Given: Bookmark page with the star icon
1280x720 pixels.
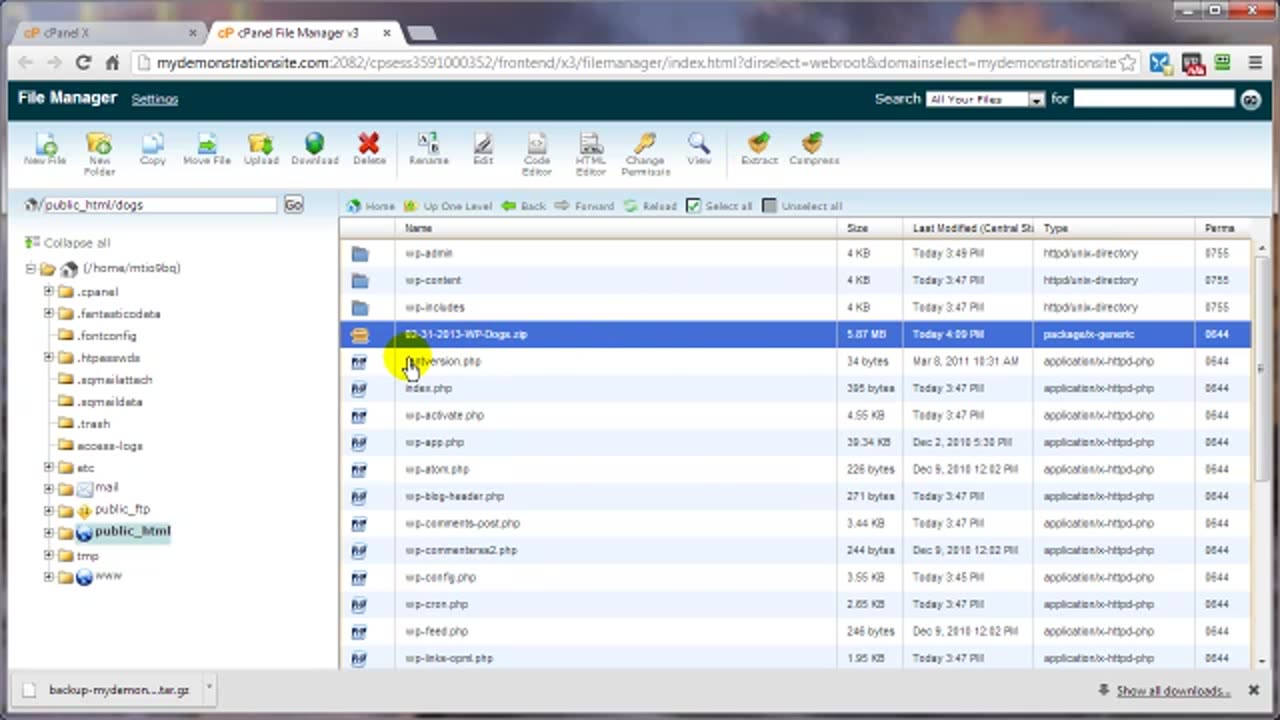Looking at the screenshot, I should point(1128,62).
